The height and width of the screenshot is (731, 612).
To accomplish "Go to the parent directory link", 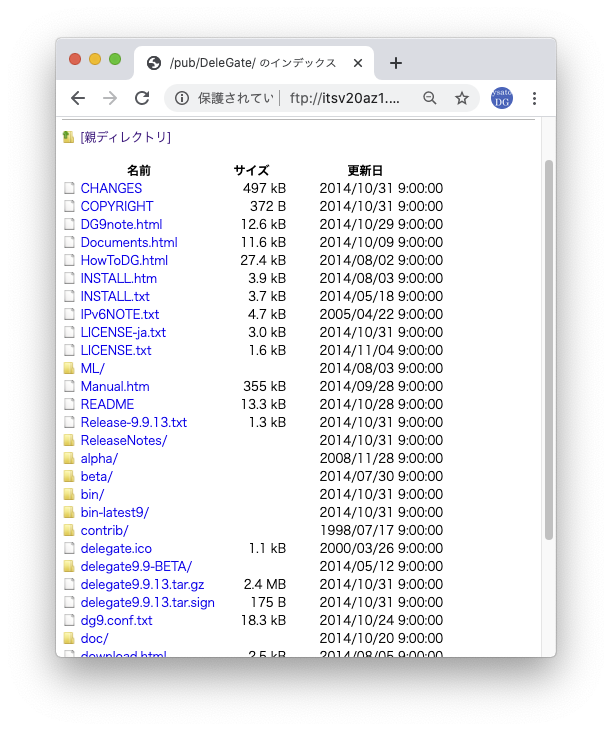I will point(125,137).
